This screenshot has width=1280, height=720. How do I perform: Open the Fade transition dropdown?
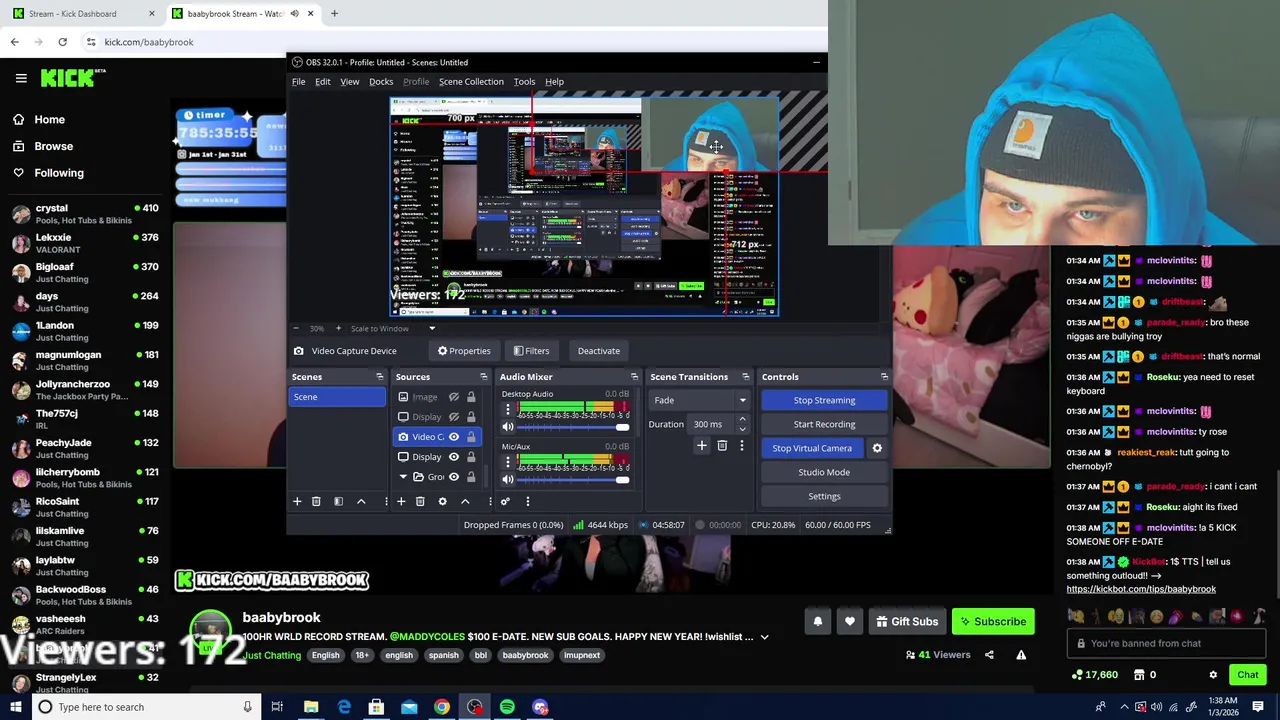701,400
